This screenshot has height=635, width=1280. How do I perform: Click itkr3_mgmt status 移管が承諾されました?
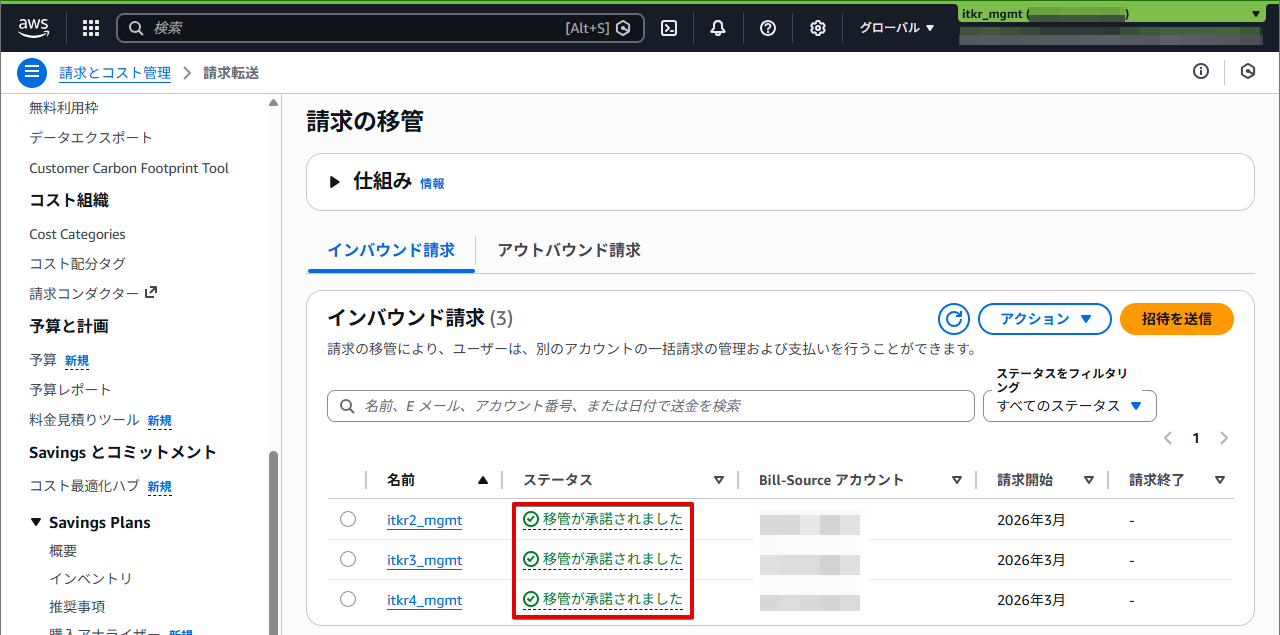(x=603, y=559)
